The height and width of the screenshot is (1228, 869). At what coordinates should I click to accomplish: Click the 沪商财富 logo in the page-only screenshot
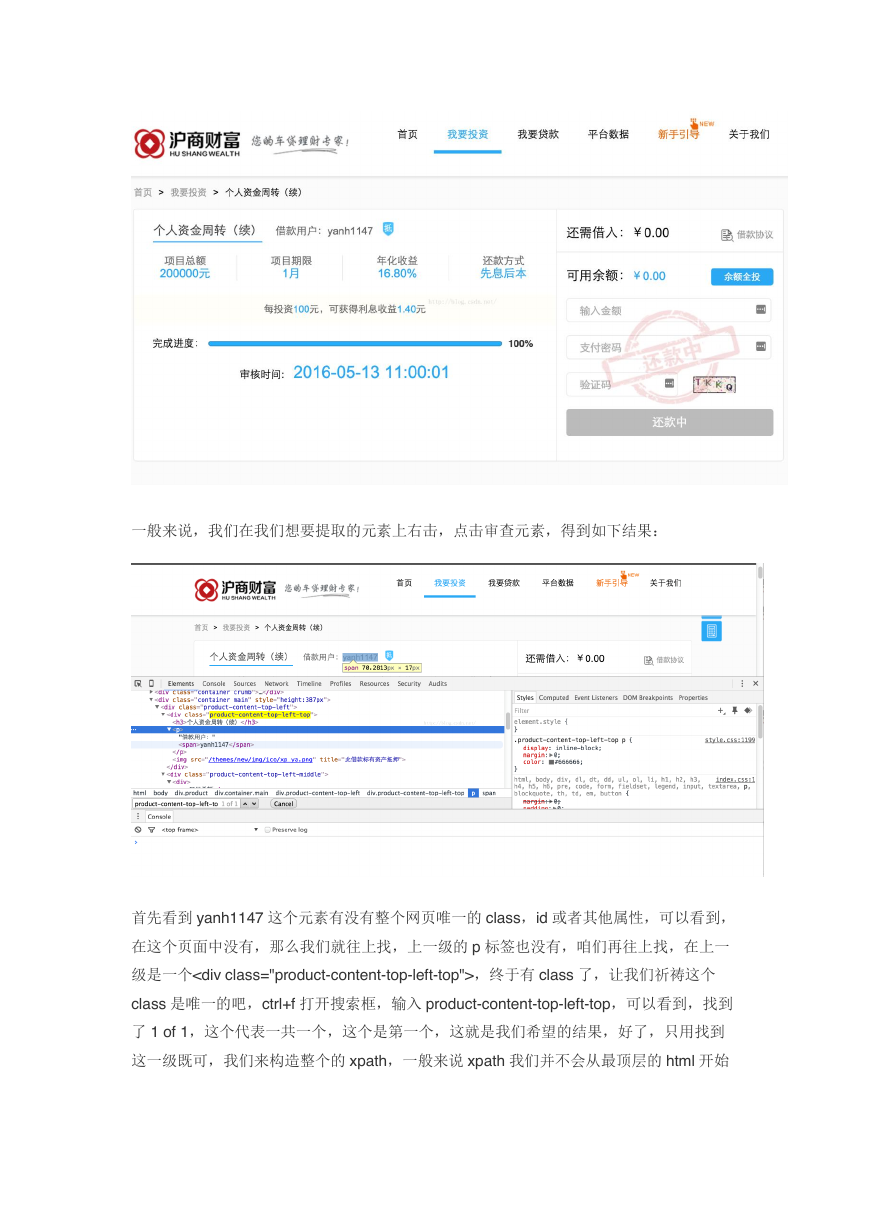188,143
